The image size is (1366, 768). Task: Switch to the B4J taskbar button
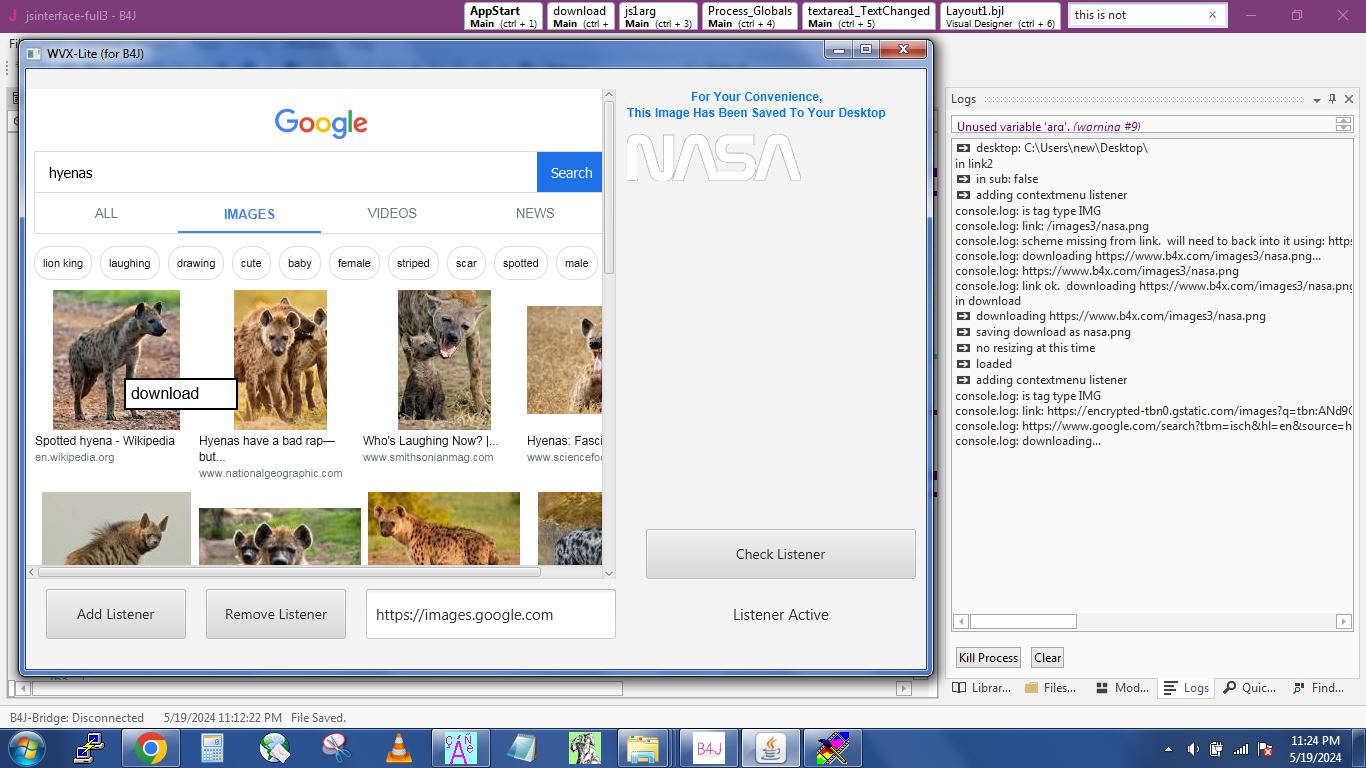point(709,748)
